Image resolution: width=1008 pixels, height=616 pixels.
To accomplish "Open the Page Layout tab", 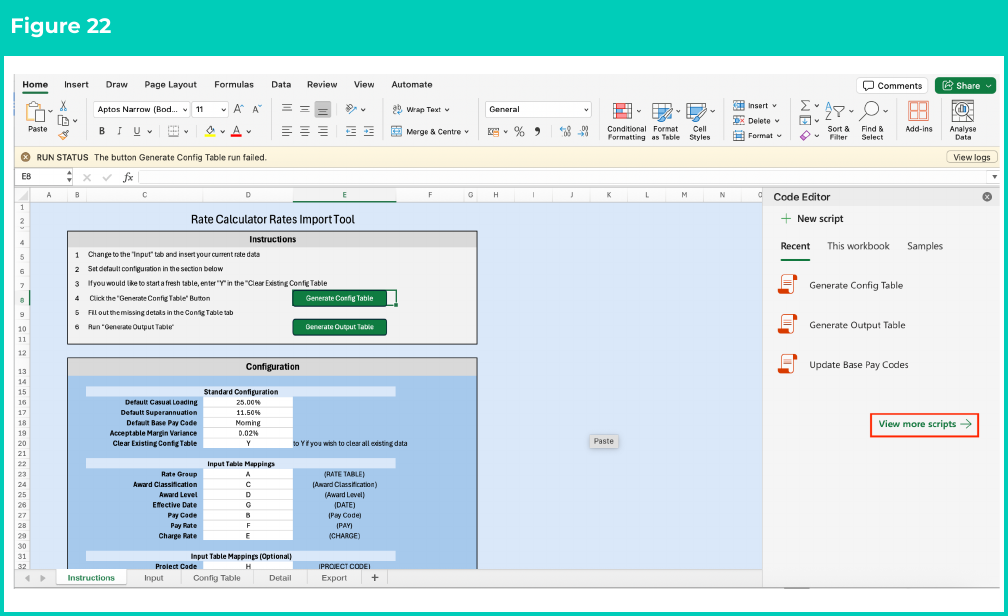I will click(170, 84).
